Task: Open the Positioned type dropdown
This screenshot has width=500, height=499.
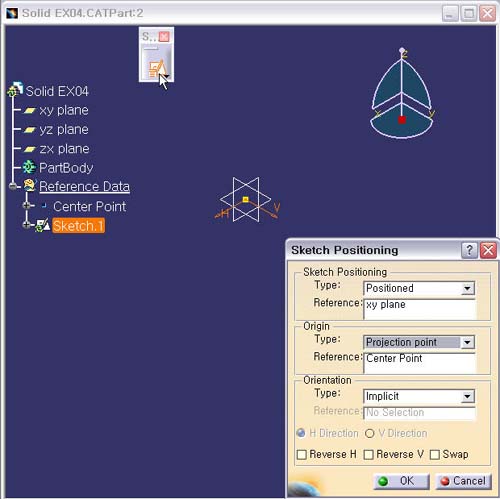Action: [x=467, y=288]
